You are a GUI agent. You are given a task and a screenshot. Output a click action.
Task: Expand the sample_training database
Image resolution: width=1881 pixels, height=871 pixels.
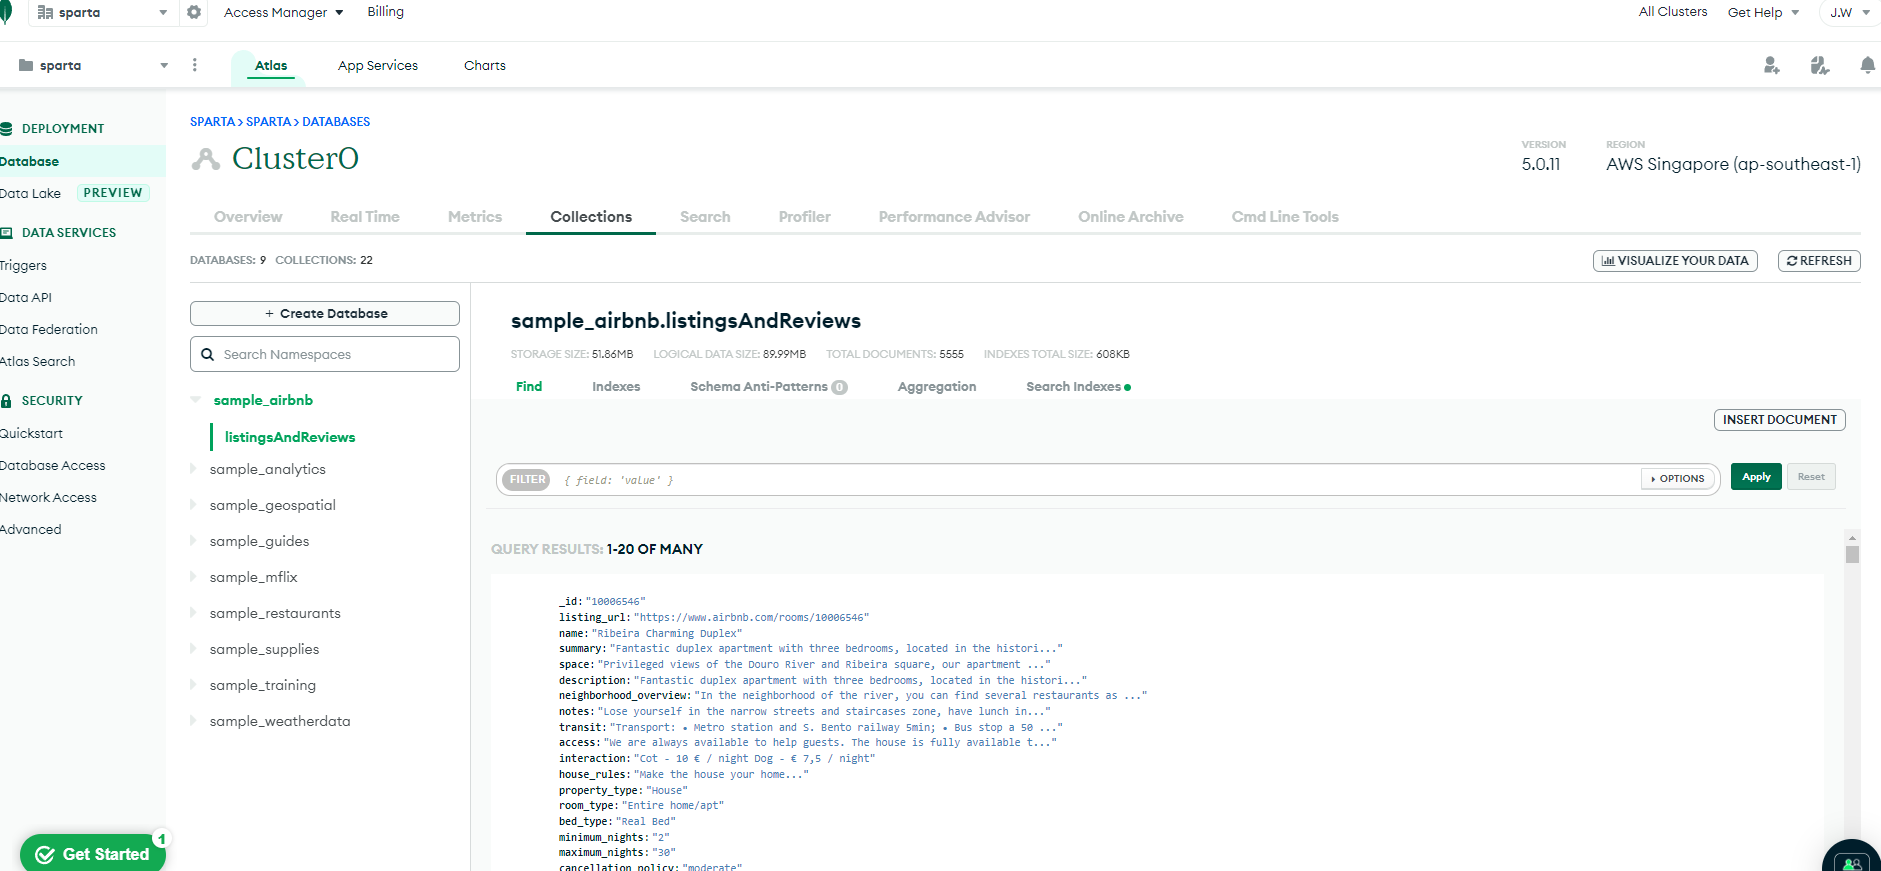pyautogui.click(x=194, y=685)
